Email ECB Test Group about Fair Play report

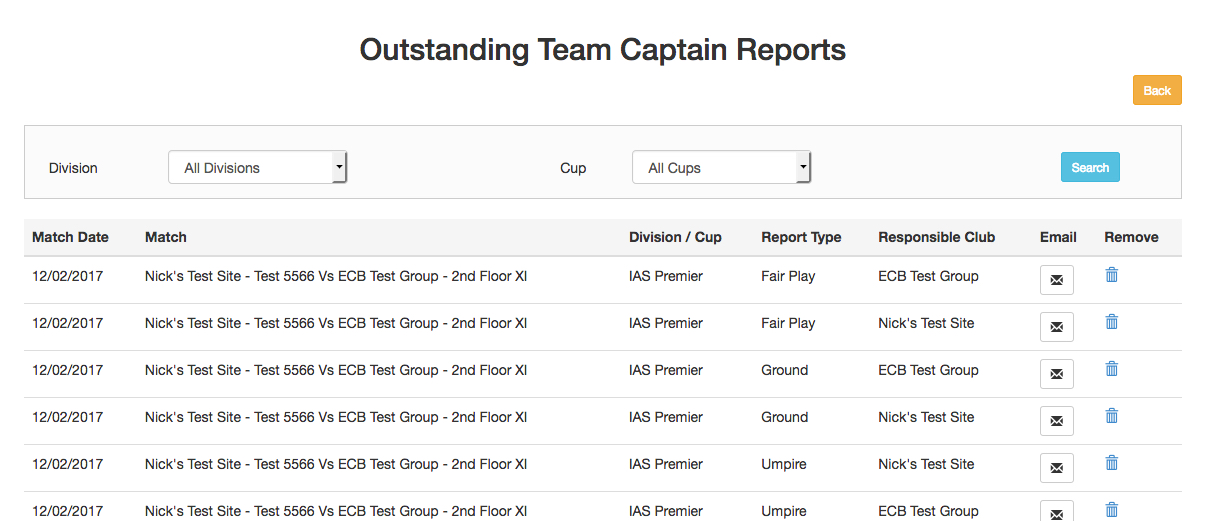(1056, 280)
